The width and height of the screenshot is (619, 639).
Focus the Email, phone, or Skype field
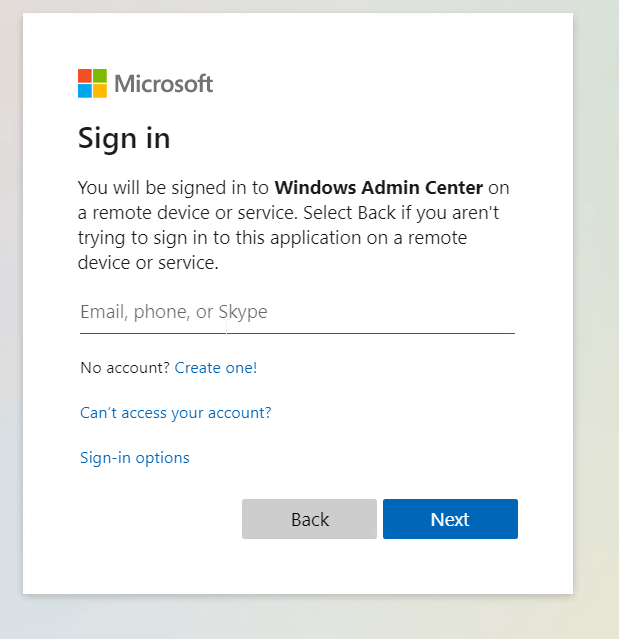point(297,312)
